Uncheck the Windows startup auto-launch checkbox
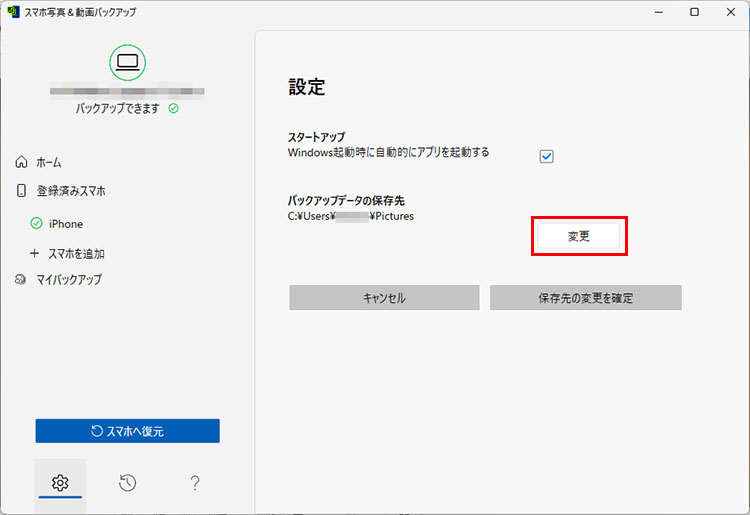Image resolution: width=750 pixels, height=515 pixels. pos(546,156)
